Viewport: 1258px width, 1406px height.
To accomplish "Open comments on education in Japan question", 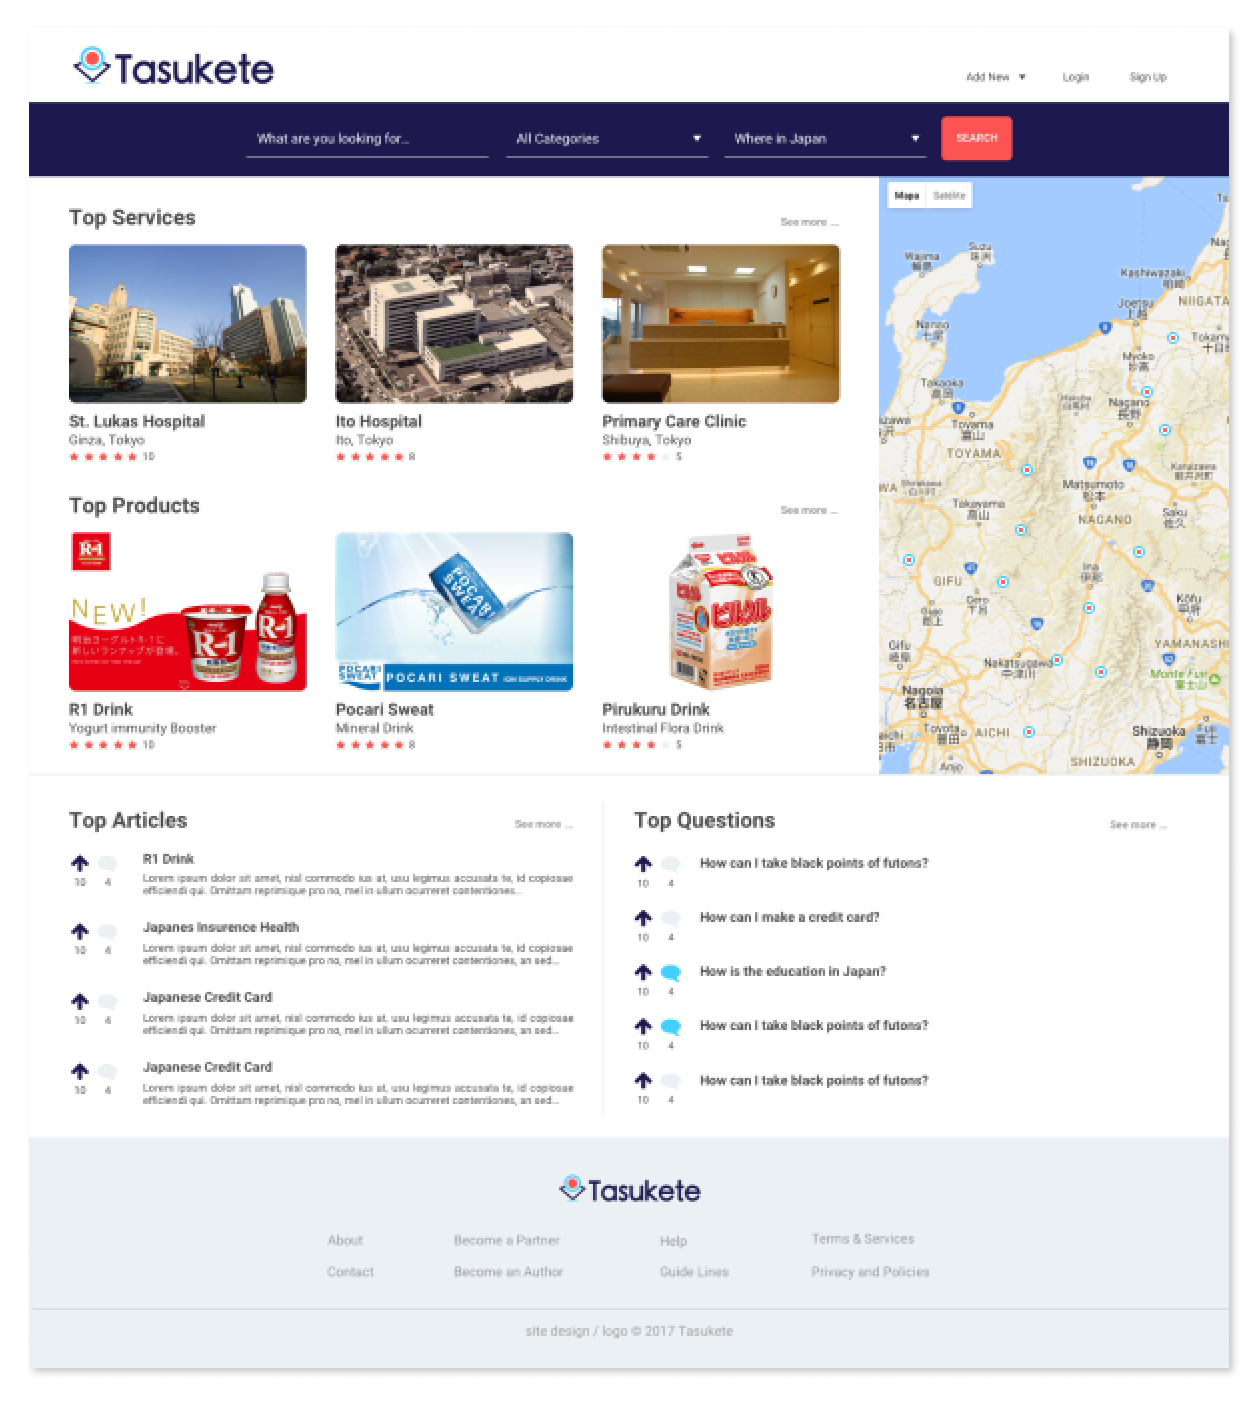I will pos(671,972).
